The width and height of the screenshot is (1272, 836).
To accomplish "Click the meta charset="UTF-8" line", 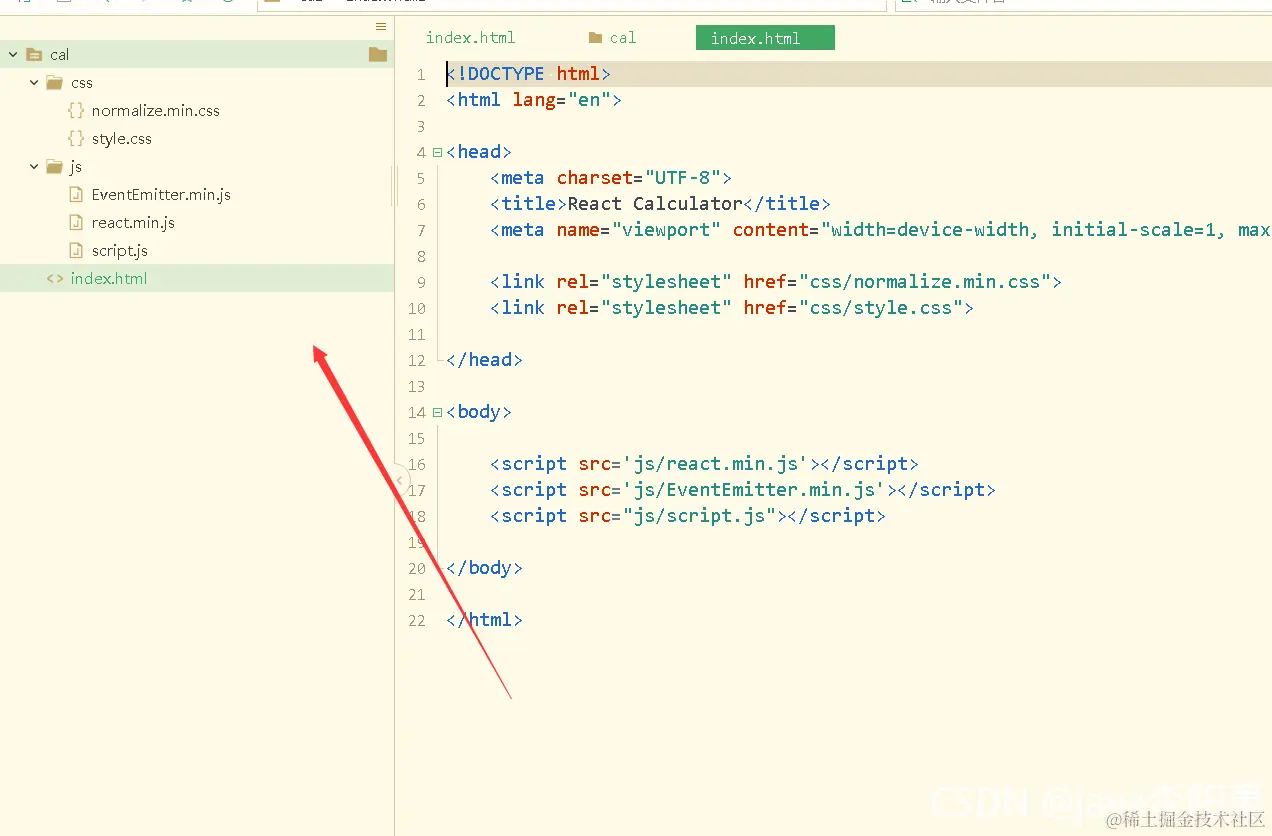I will pos(611,178).
